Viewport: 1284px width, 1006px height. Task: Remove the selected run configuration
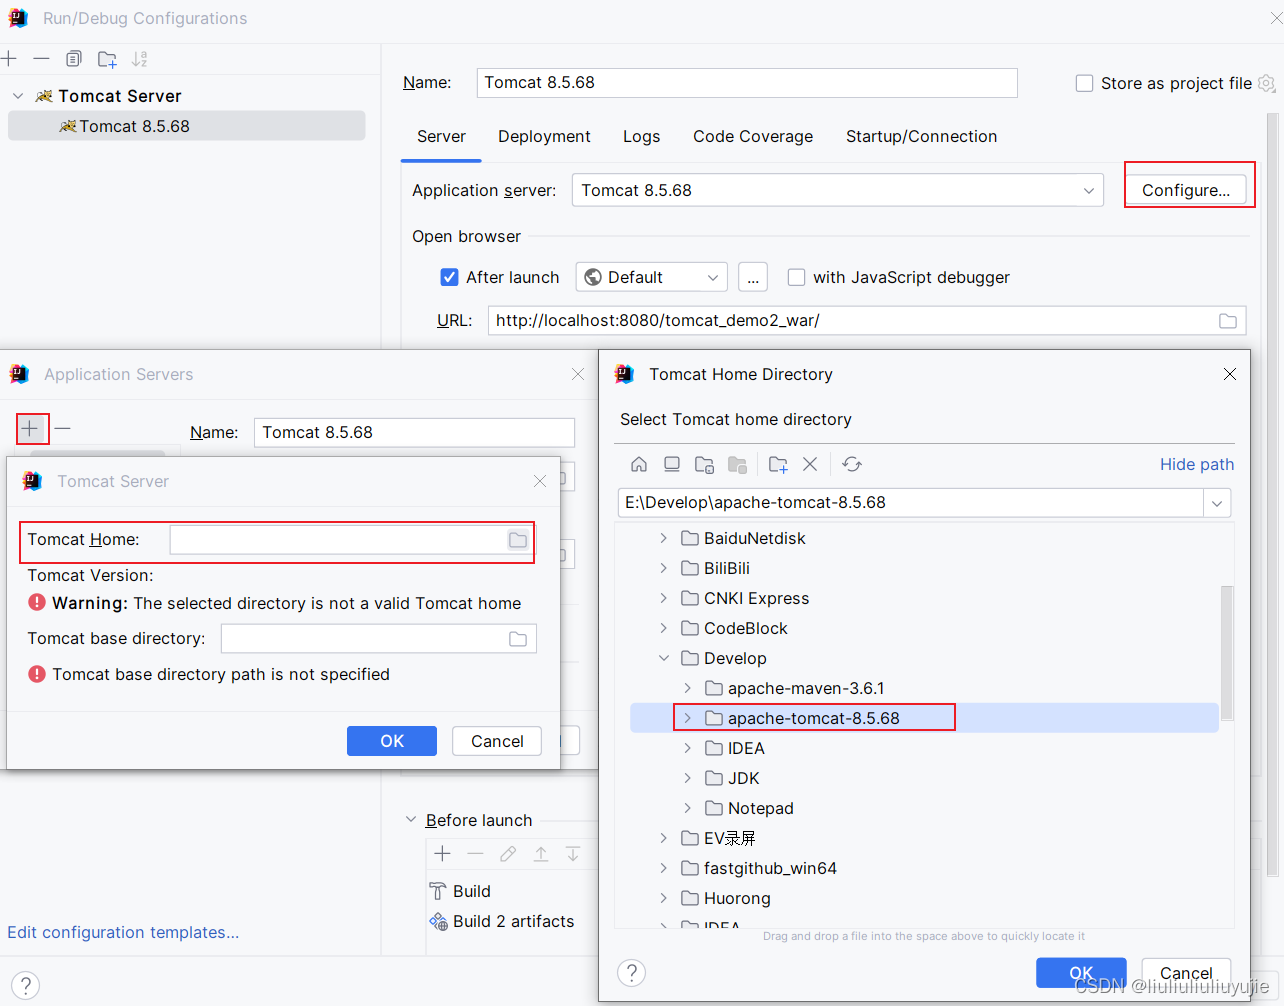tap(41, 59)
